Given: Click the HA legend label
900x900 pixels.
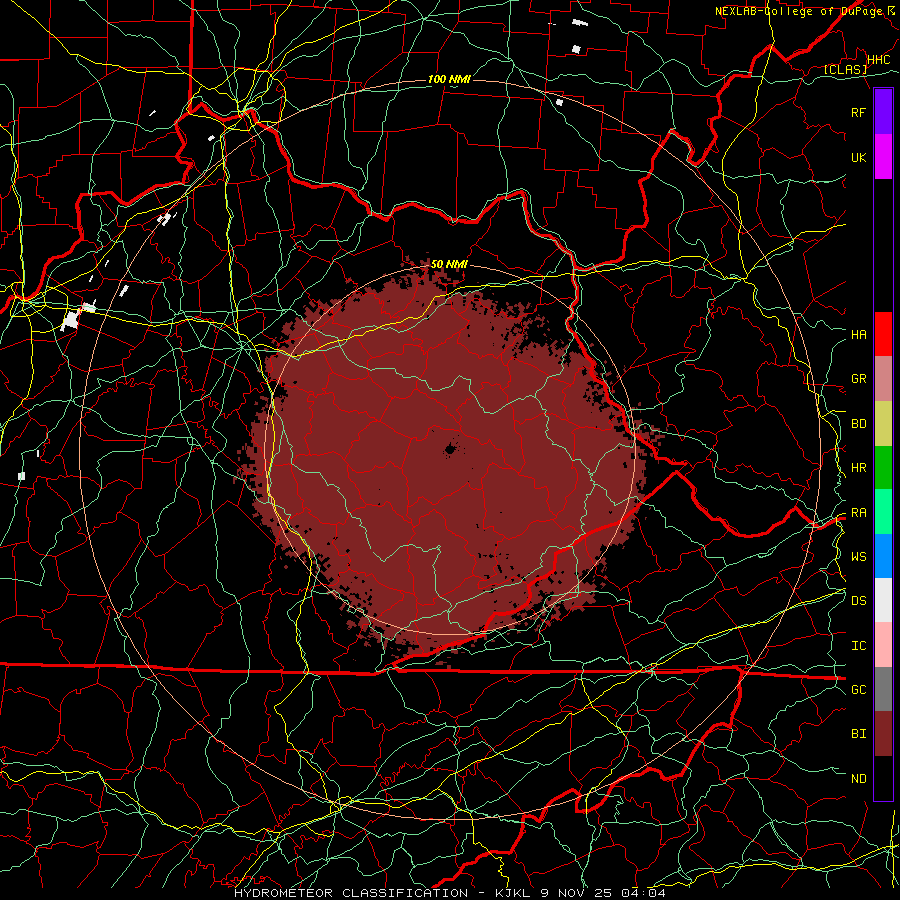Looking at the screenshot, I should coord(858,335).
